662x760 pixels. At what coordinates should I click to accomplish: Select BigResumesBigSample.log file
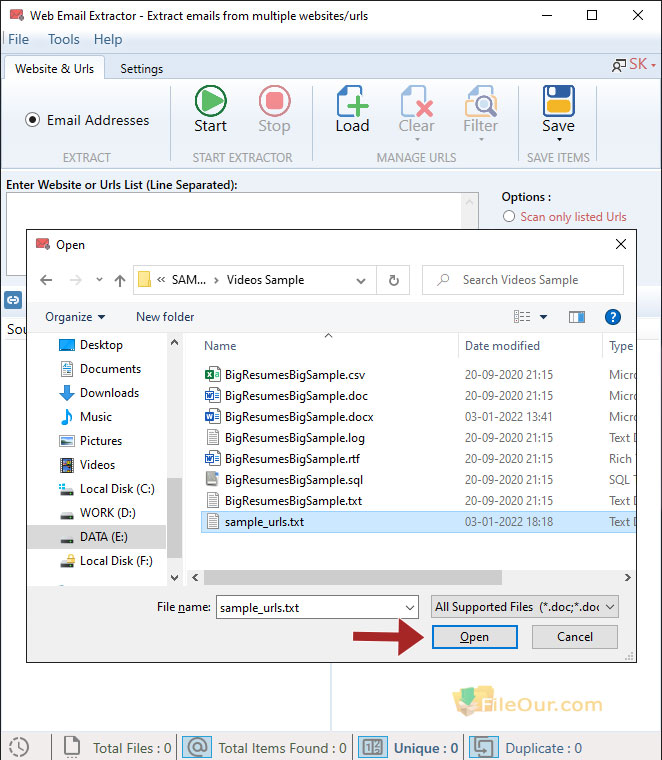[x=295, y=438]
